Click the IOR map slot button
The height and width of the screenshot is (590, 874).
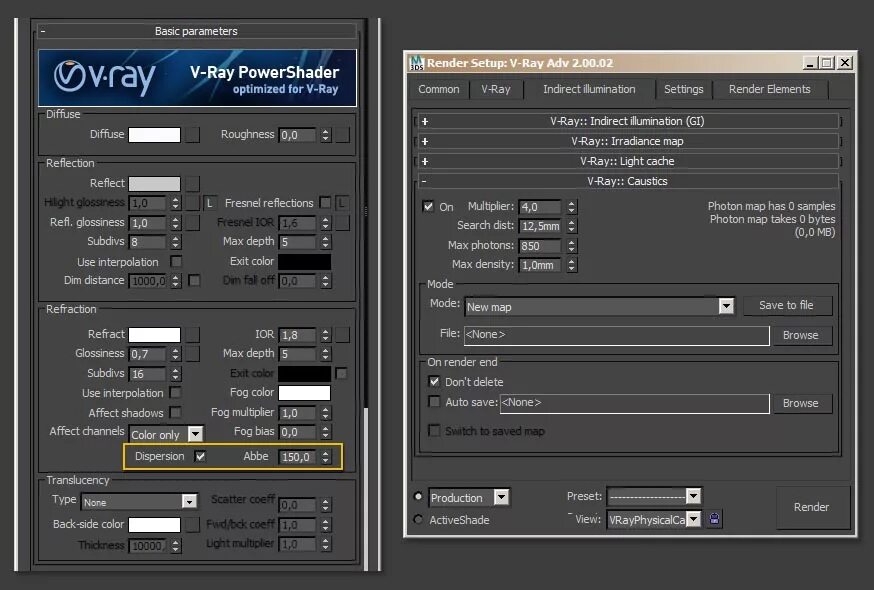click(342, 335)
